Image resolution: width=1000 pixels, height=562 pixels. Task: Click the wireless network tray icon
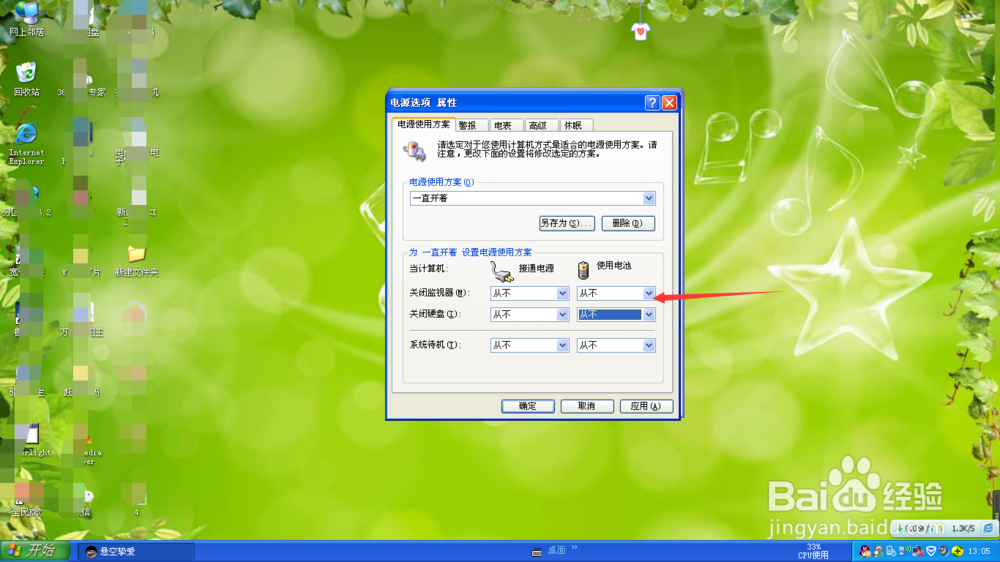tap(905, 551)
